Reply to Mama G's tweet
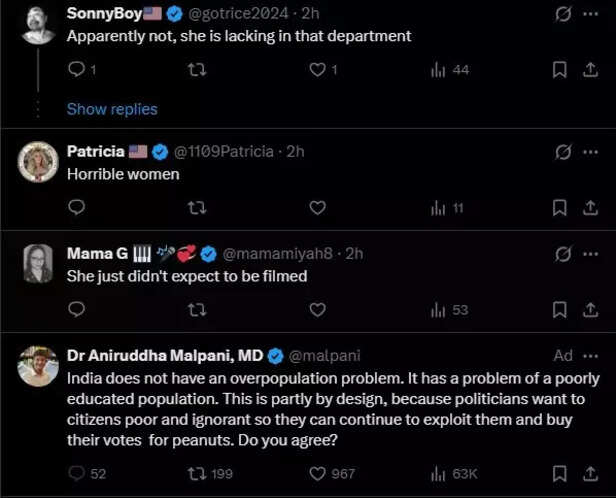Viewport: 616px width, 498px height. (x=76, y=310)
